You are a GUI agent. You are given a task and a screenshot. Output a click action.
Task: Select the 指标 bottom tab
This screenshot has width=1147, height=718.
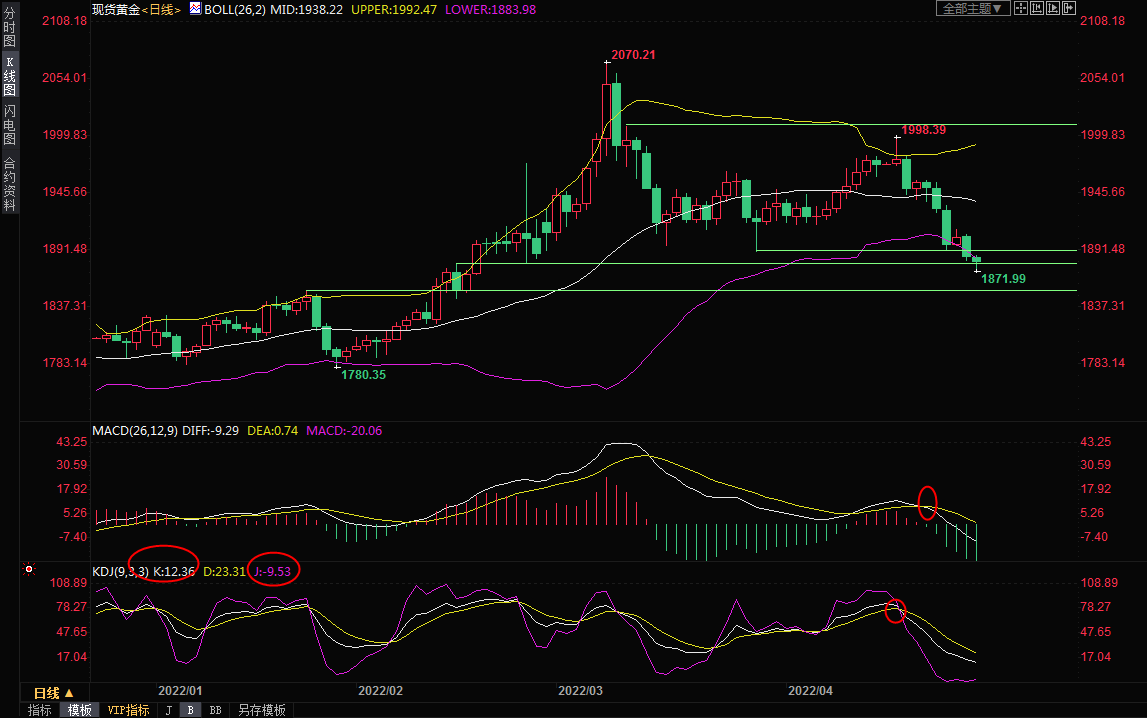point(40,710)
